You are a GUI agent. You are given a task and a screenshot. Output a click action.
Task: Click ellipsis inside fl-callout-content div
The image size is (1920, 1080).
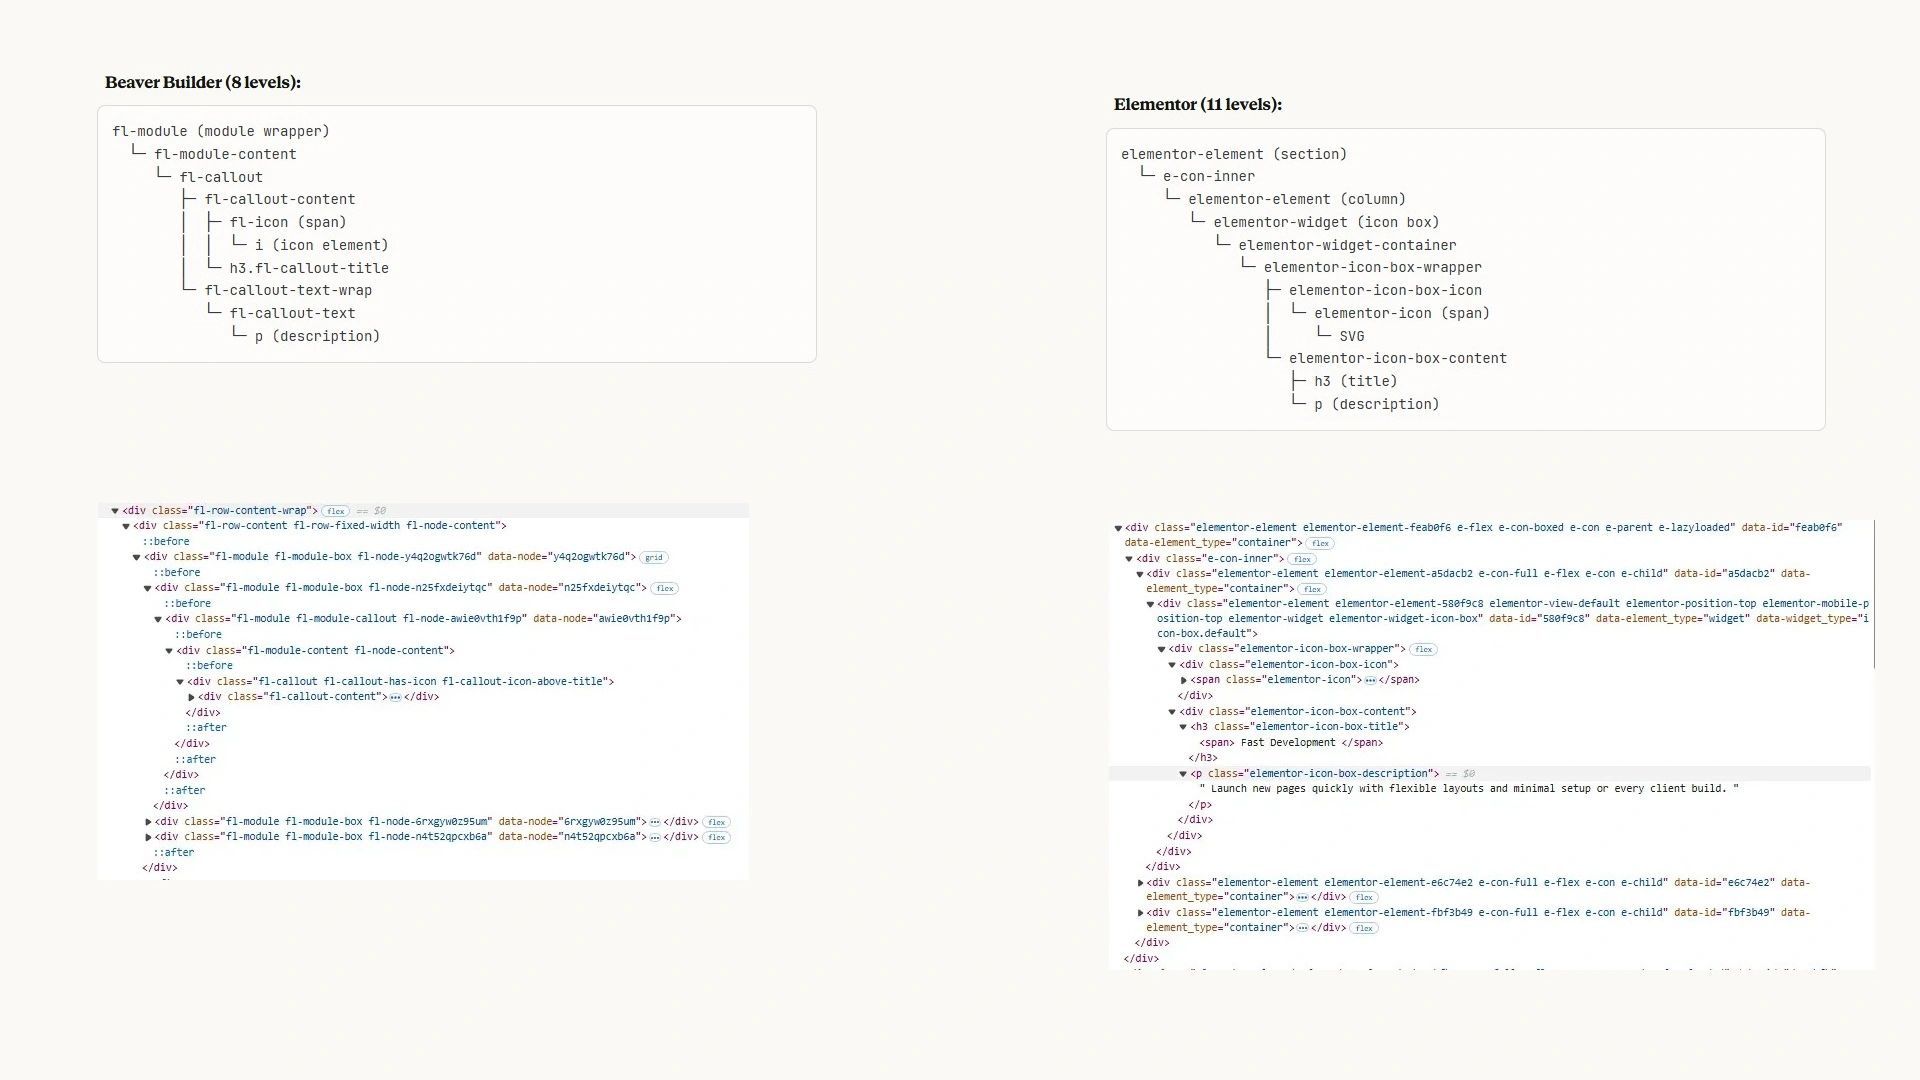coord(395,697)
